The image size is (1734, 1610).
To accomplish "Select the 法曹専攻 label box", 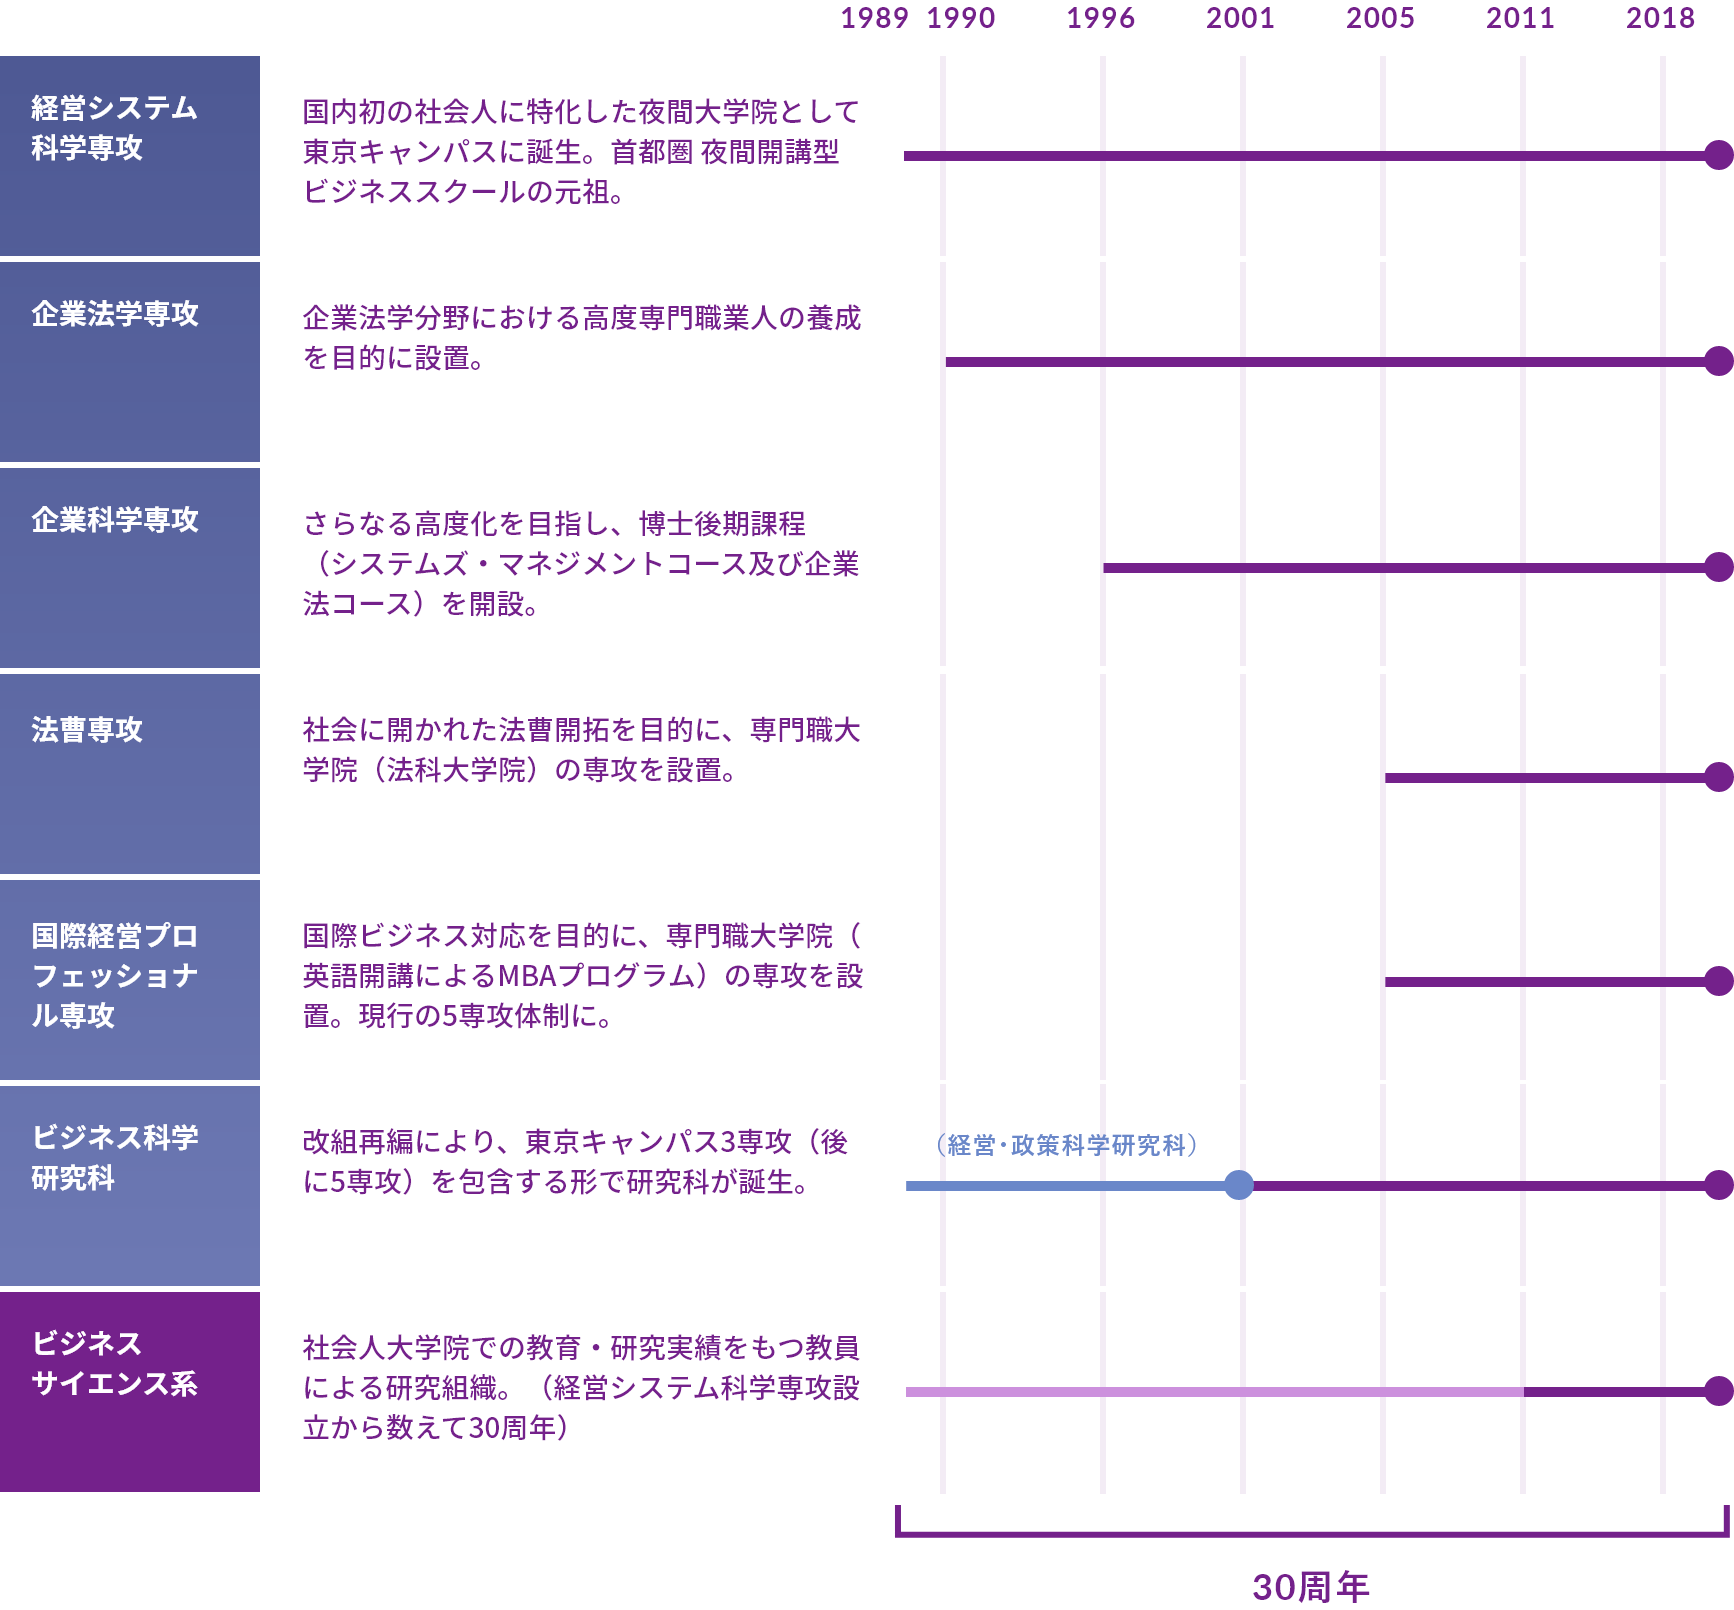I will (130, 774).
